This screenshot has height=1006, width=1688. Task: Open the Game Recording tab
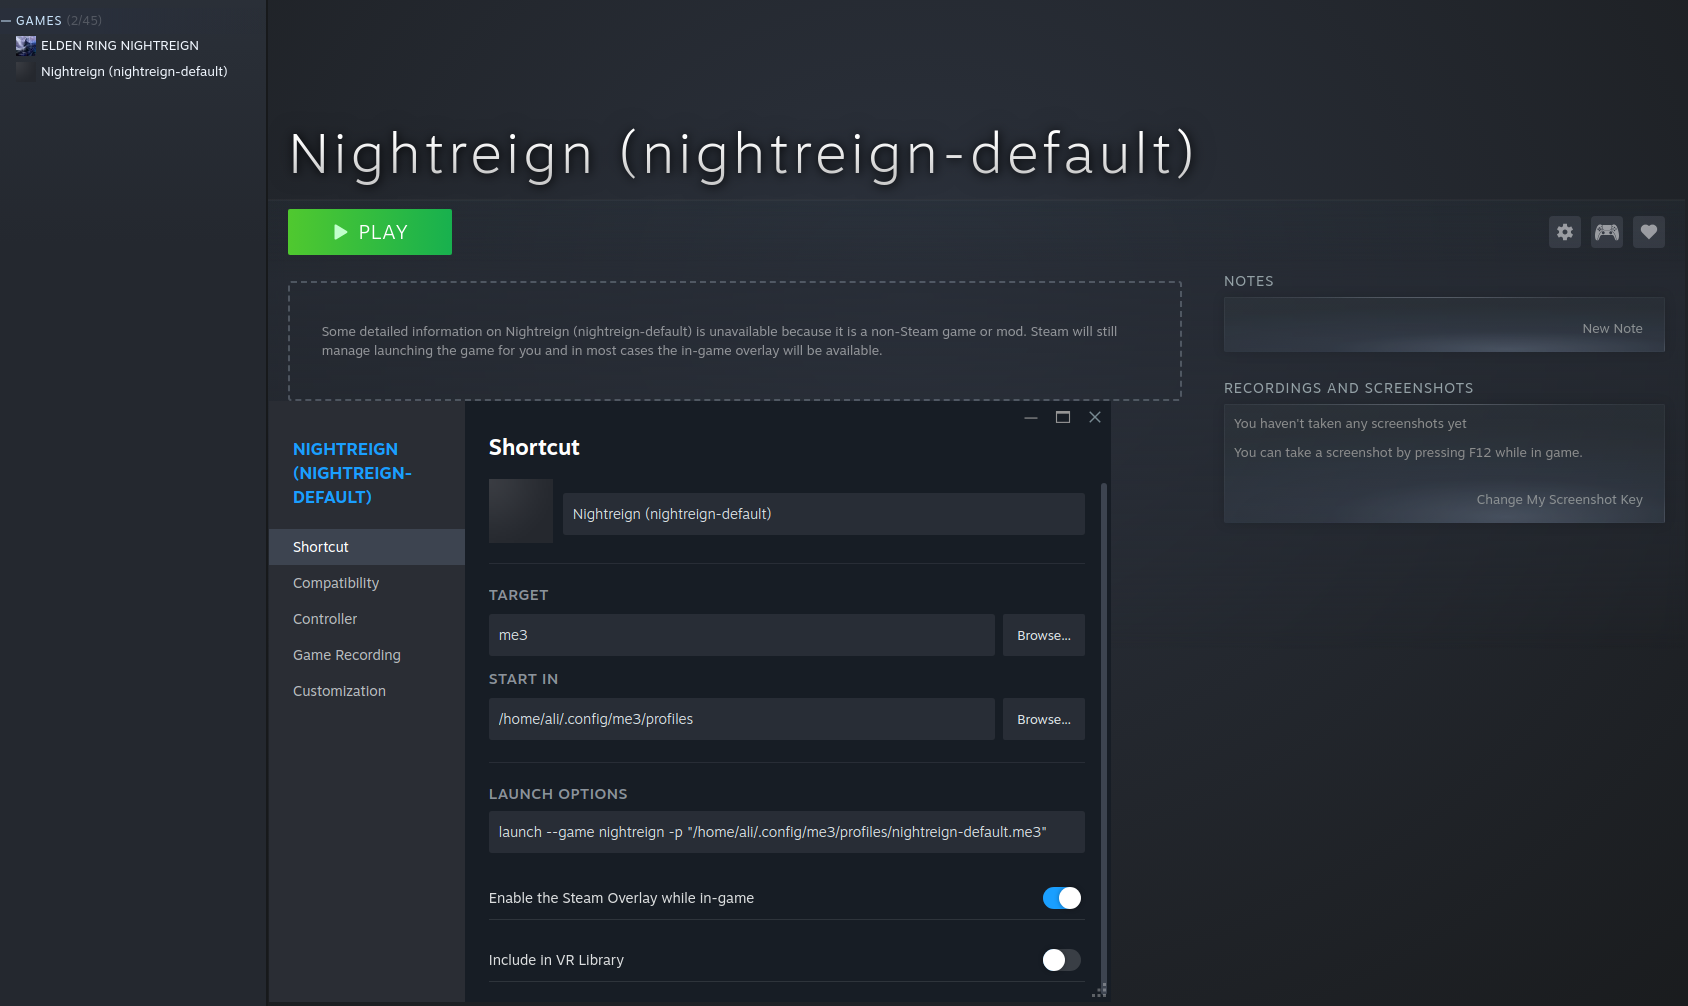[x=346, y=655]
